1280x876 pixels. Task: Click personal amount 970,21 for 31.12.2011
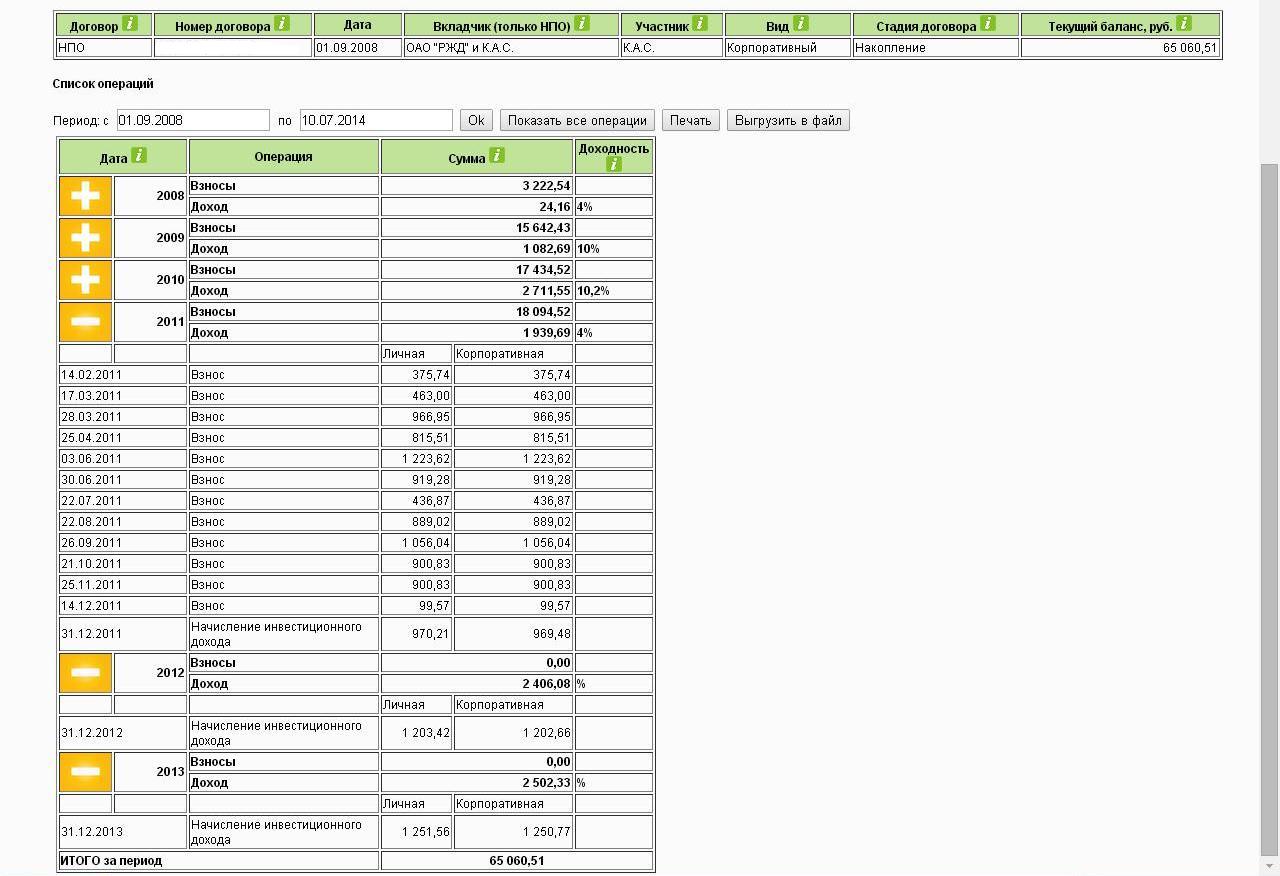tap(431, 634)
